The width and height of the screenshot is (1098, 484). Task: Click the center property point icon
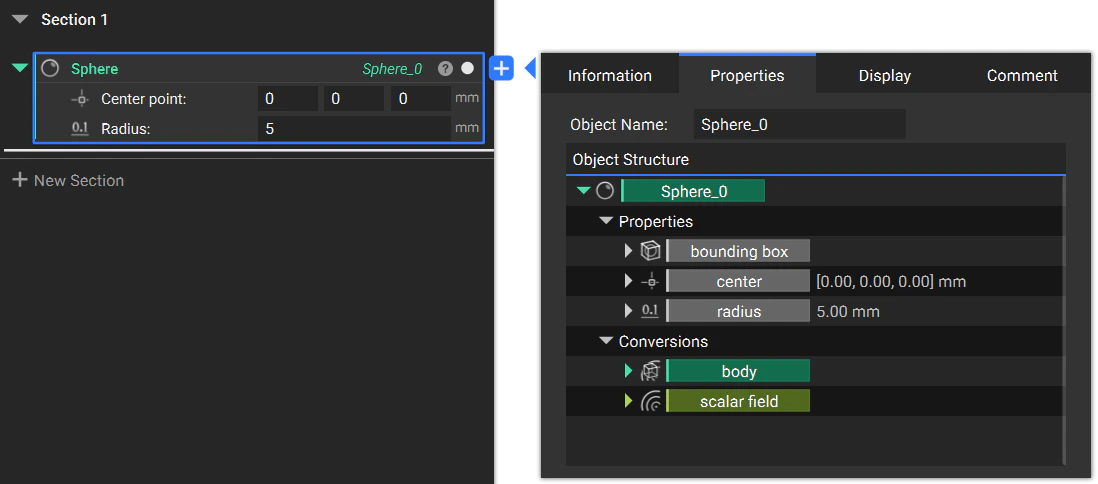pyautogui.click(x=651, y=282)
